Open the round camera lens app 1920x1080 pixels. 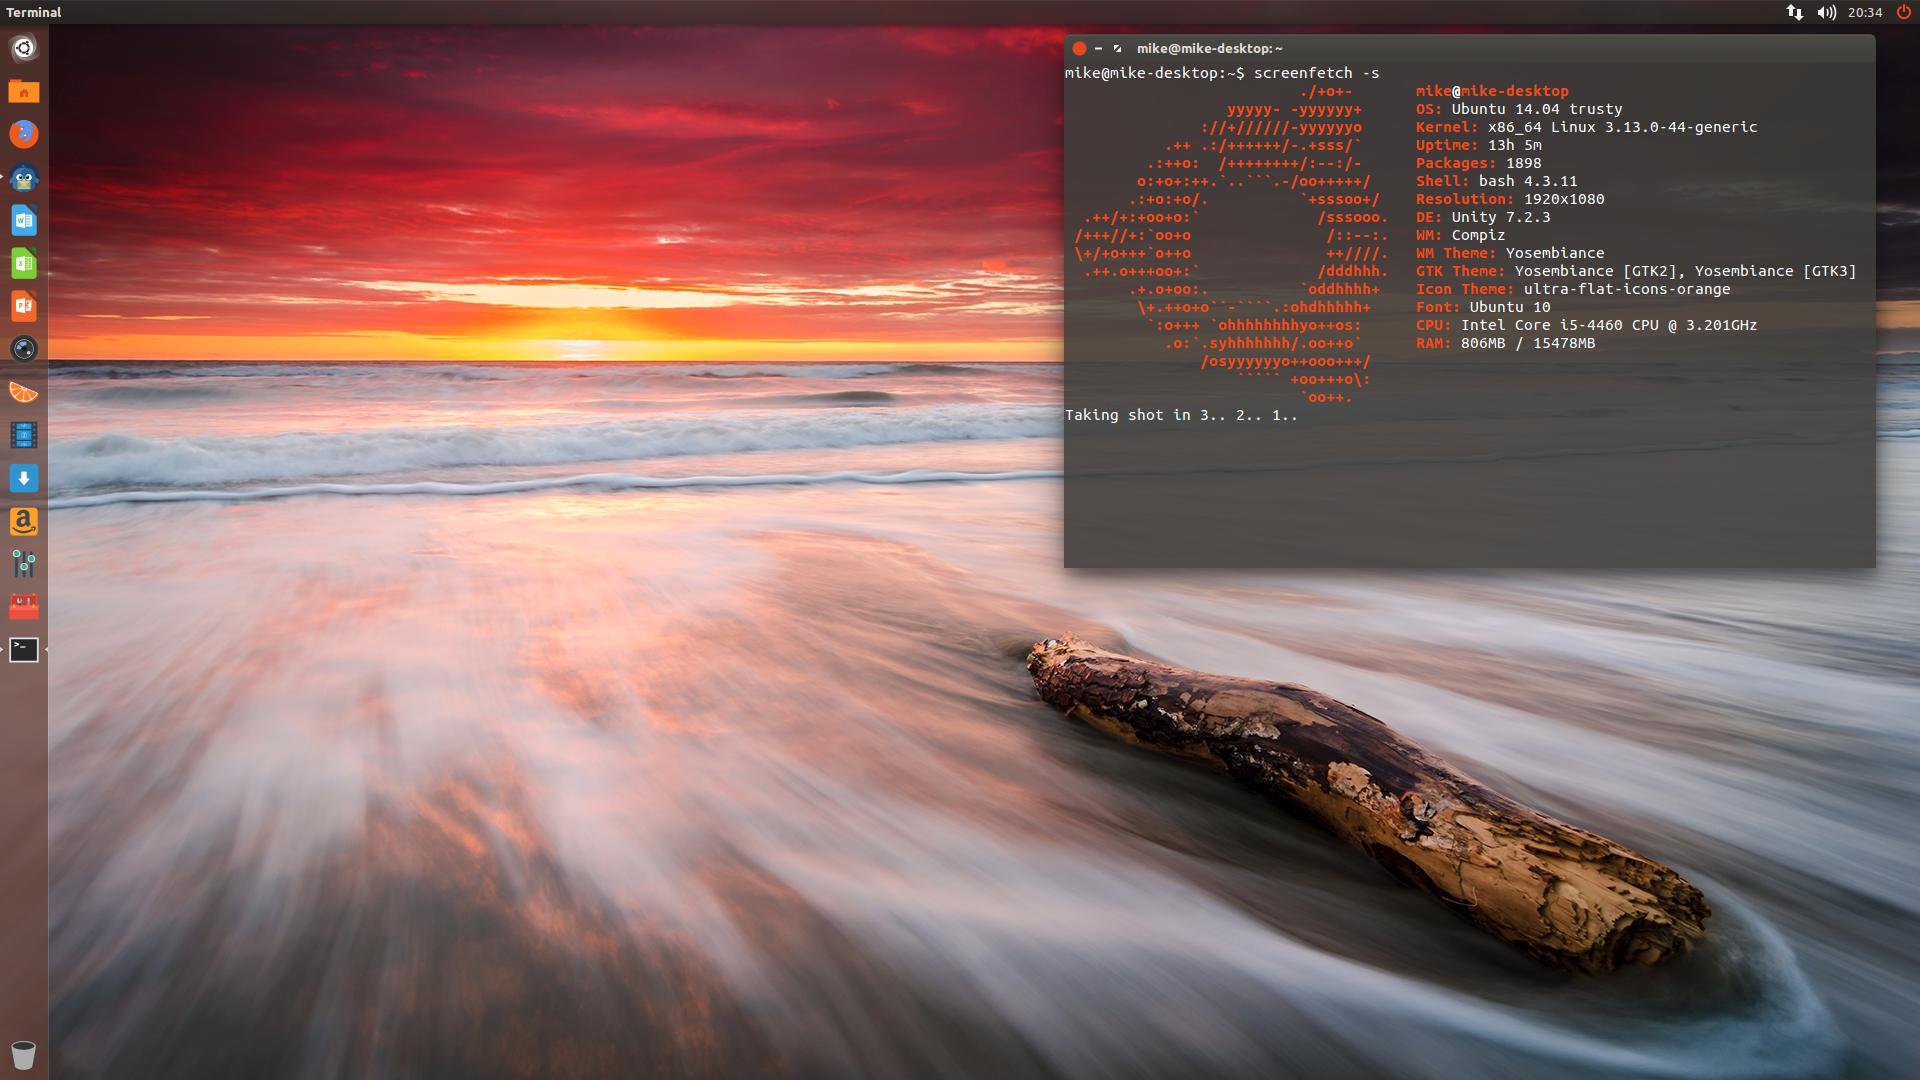[x=24, y=349]
